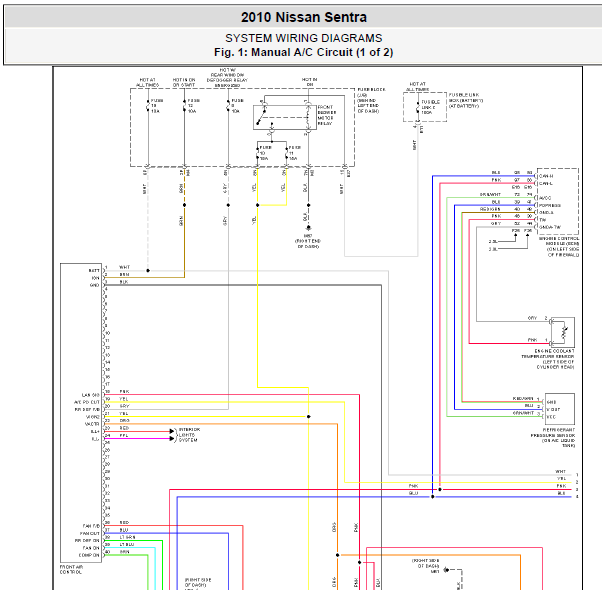Click 'HOT AT ALL TIMES' above fuse block
Image resolution: width=602 pixels, height=590 pixels.
147,83
